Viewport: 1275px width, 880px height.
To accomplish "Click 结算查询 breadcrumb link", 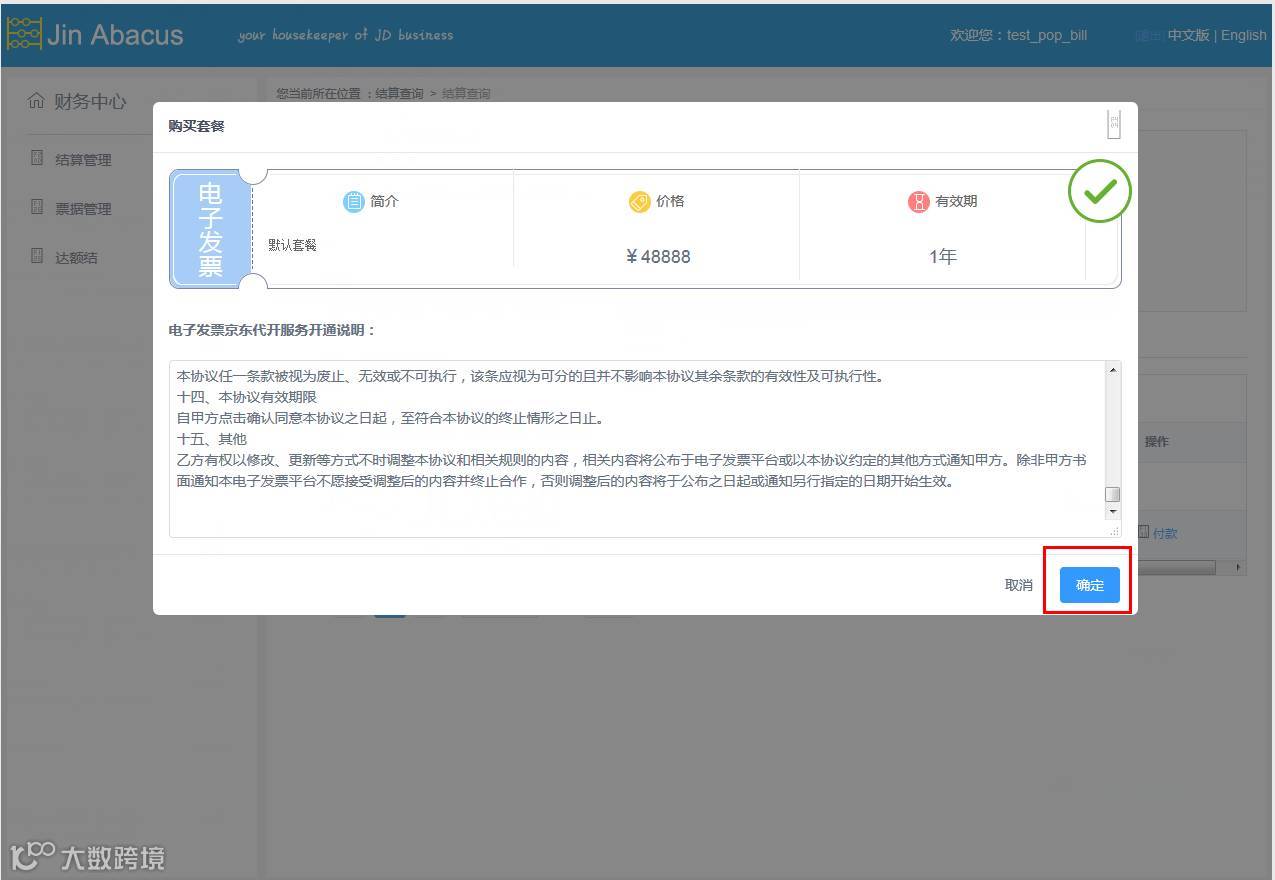I will 400,94.
